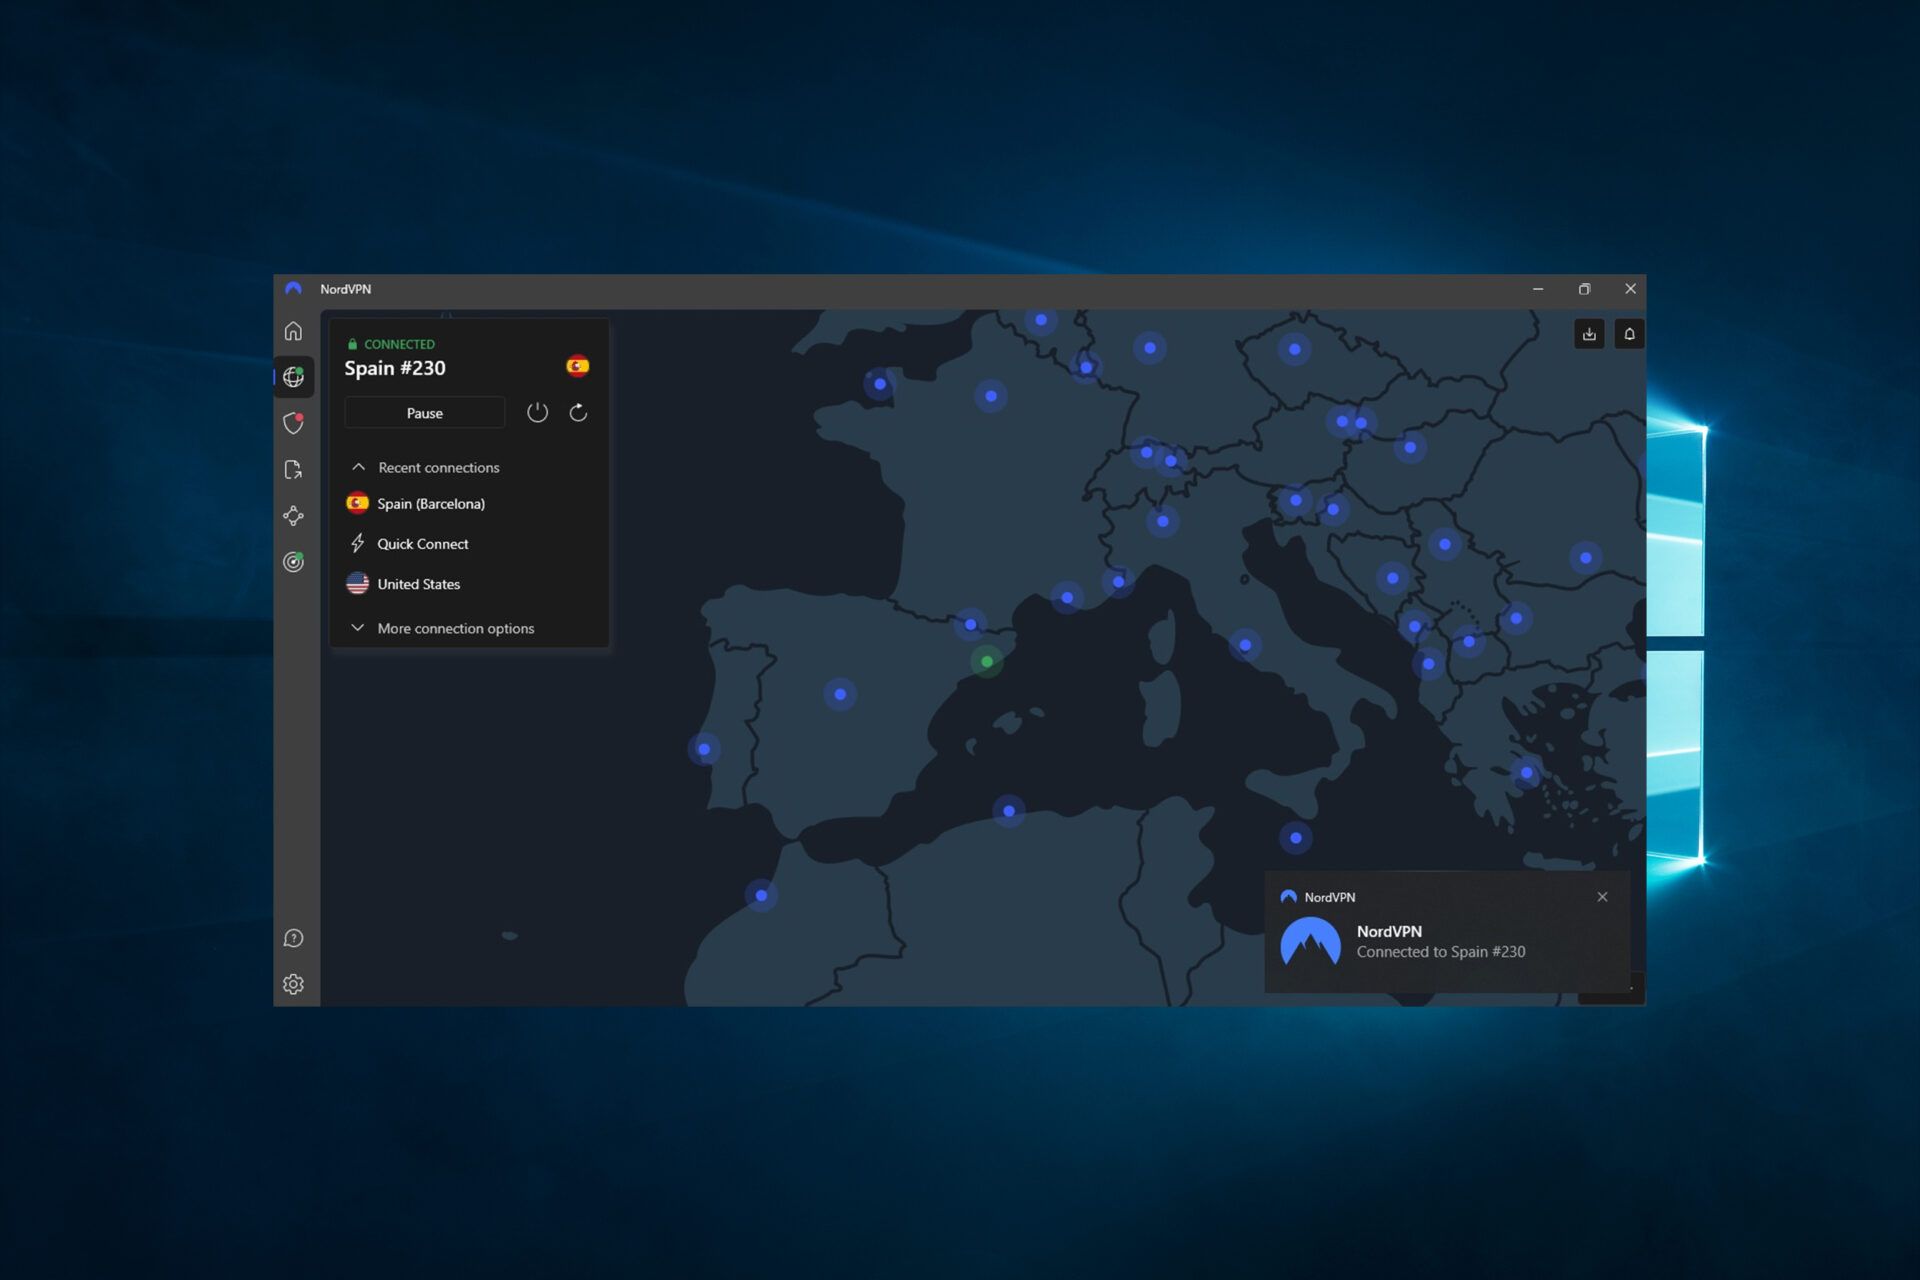Open the file sharing sidebar icon
This screenshot has width=1920, height=1280.
pyautogui.click(x=293, y=470)
